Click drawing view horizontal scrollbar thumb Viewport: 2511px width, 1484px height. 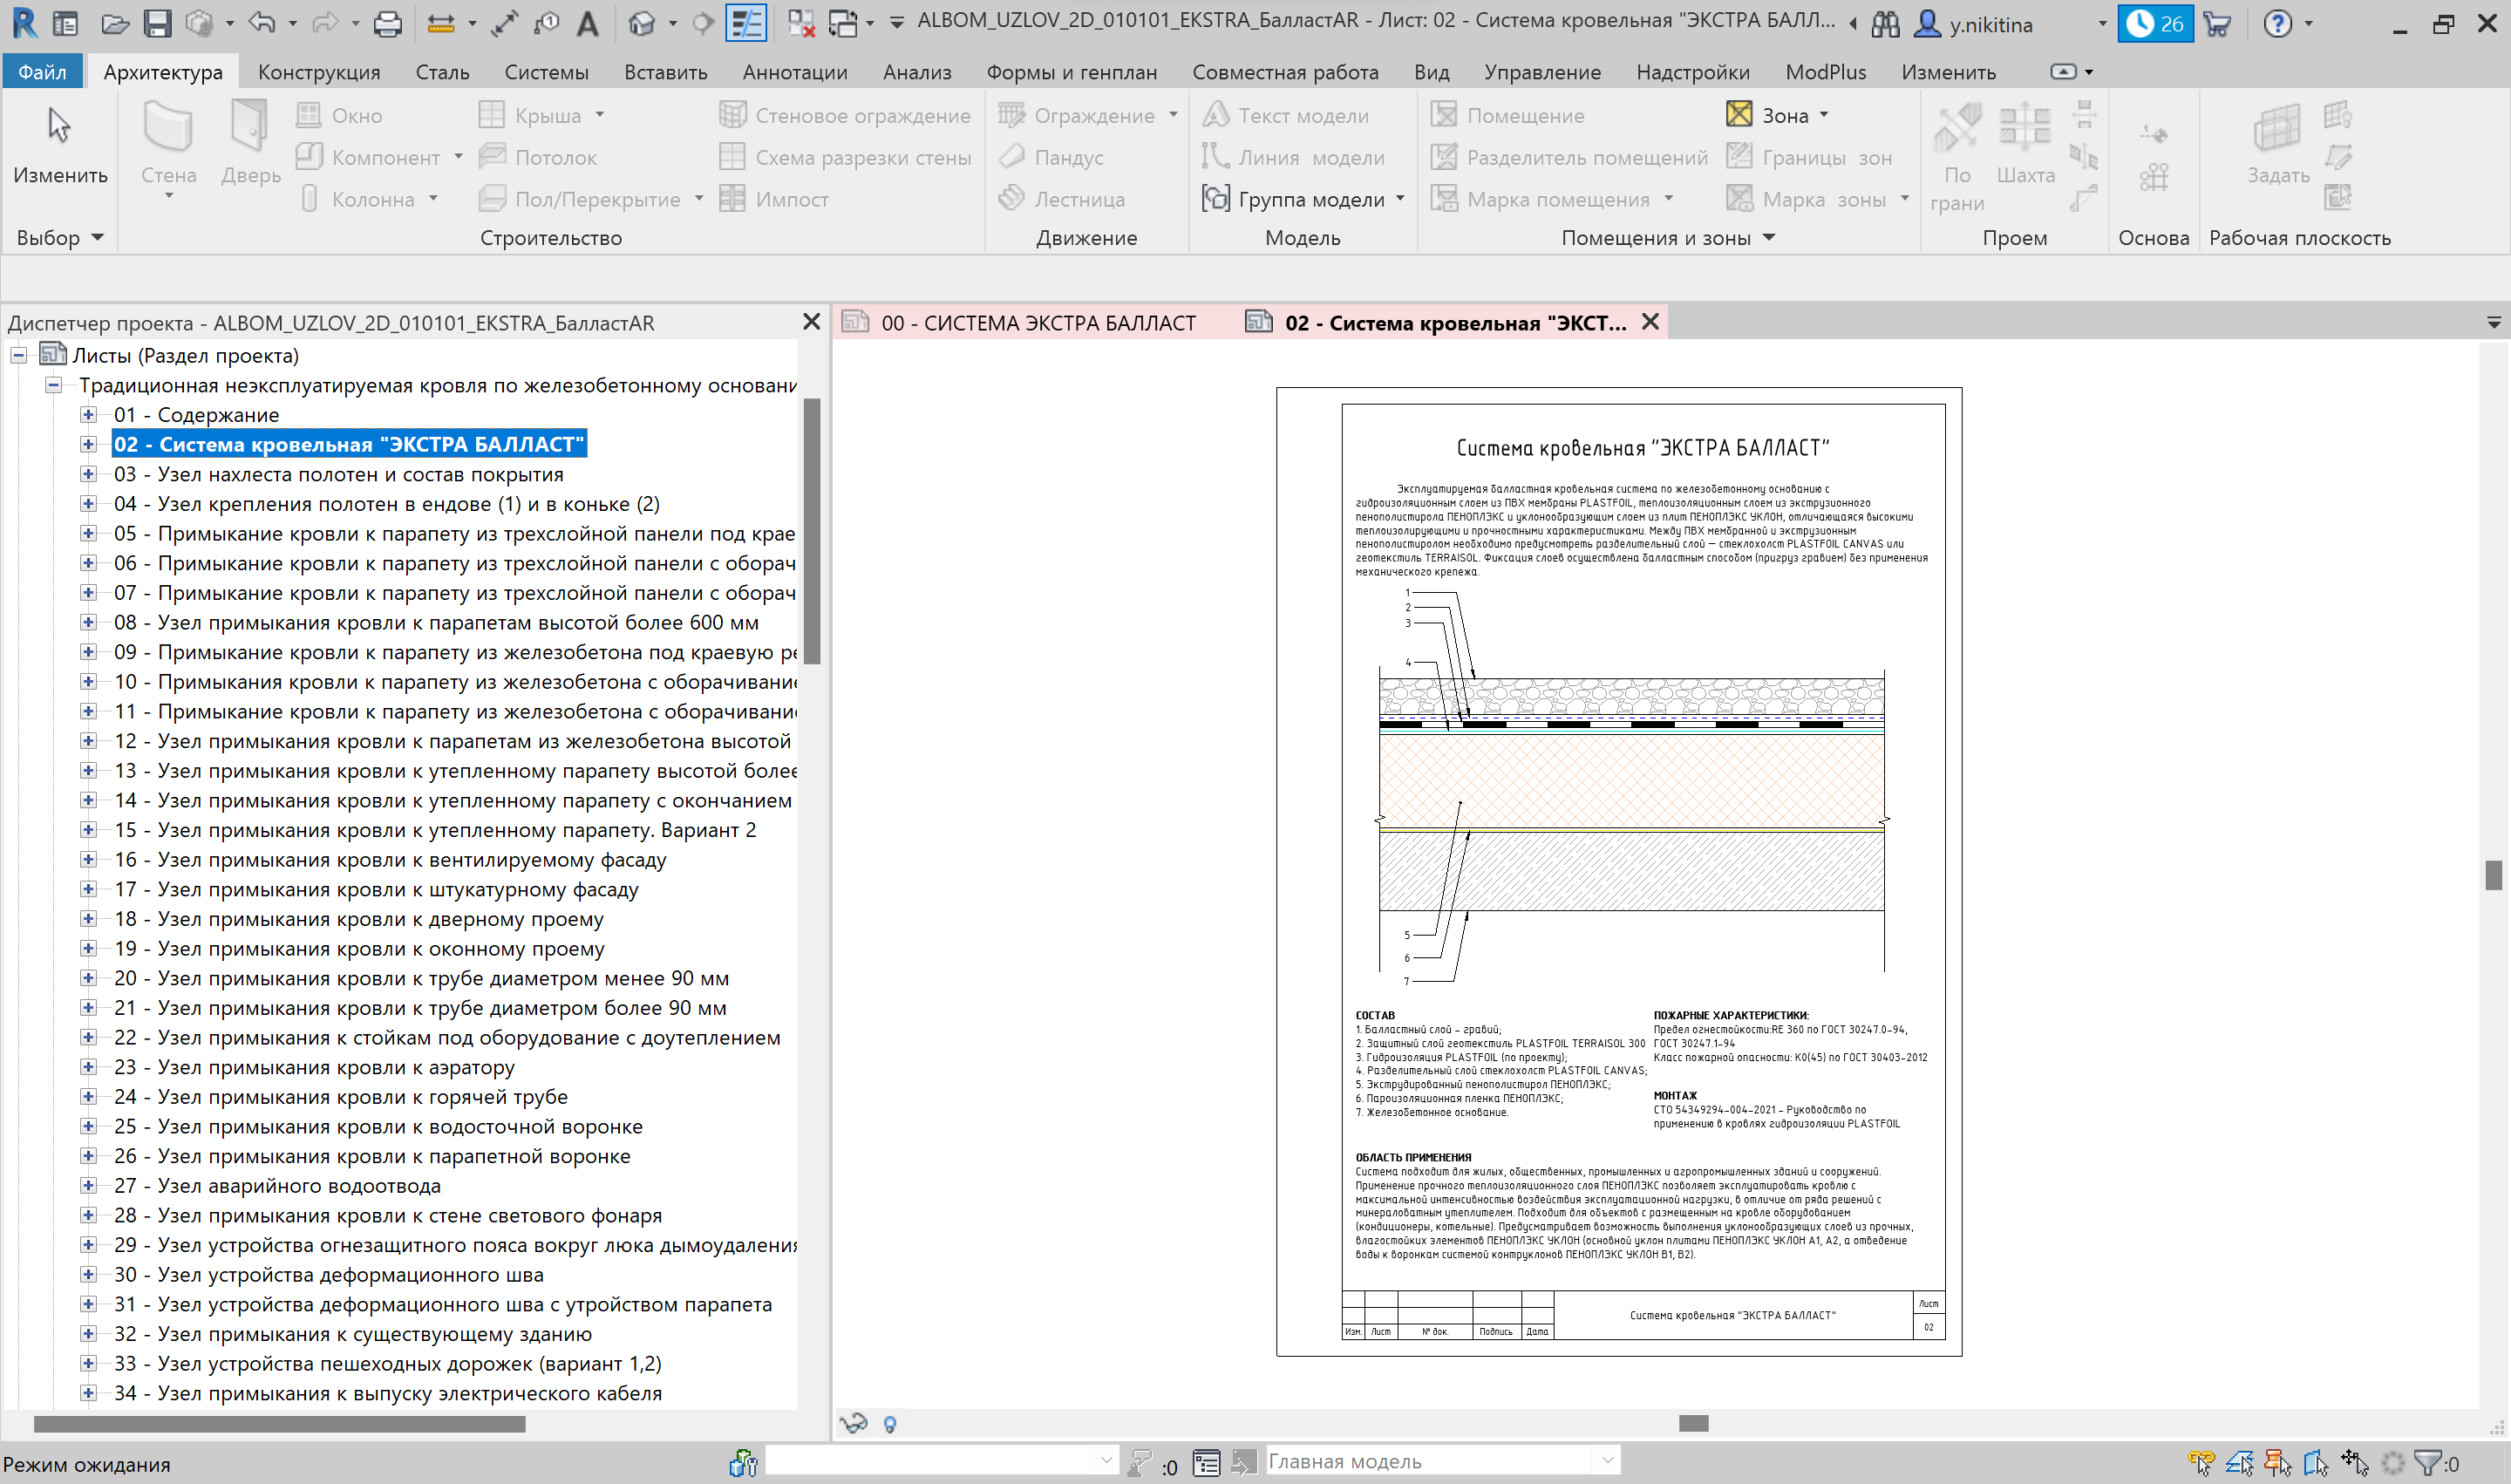(1693, 1423)
